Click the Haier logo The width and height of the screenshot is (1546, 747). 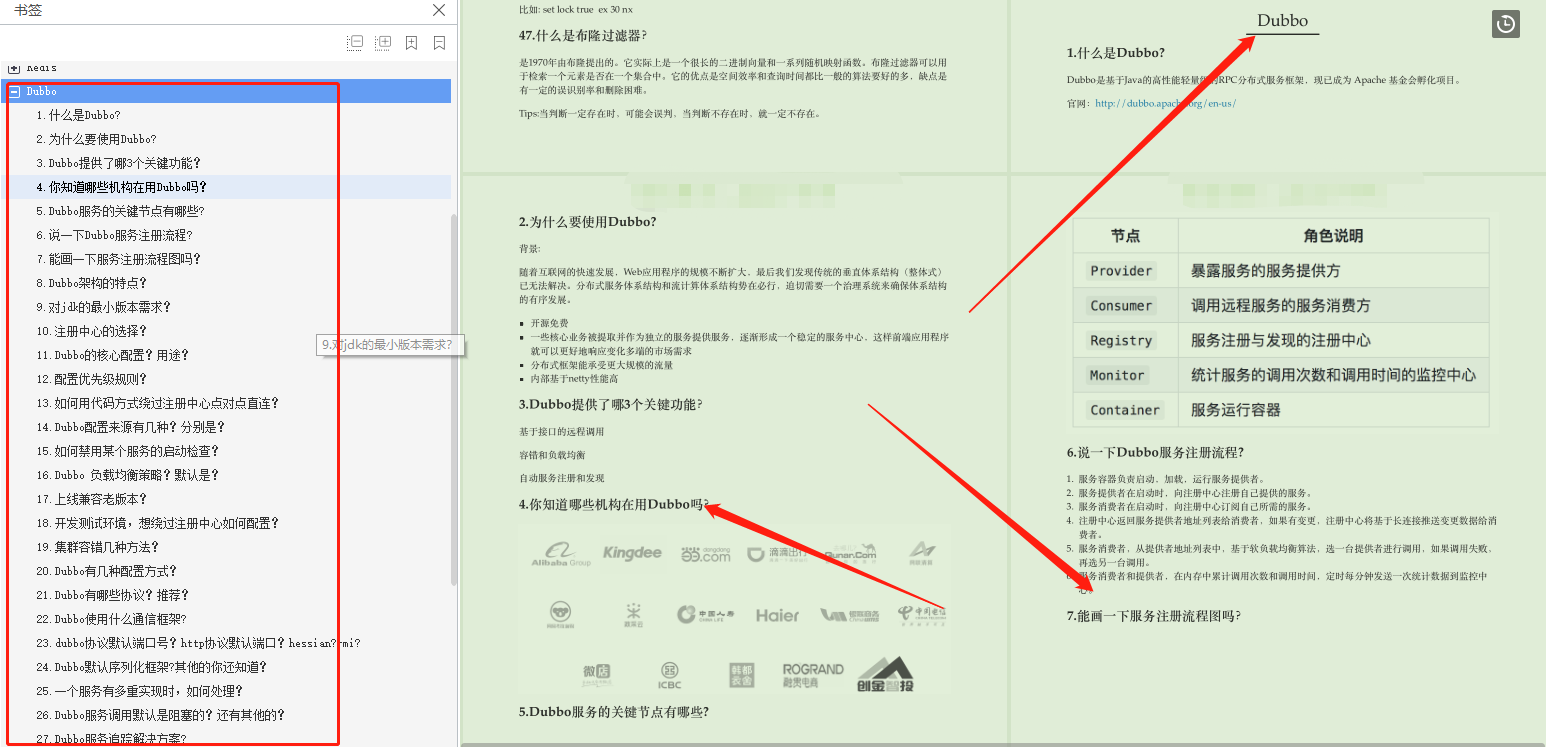pos(777,615)
